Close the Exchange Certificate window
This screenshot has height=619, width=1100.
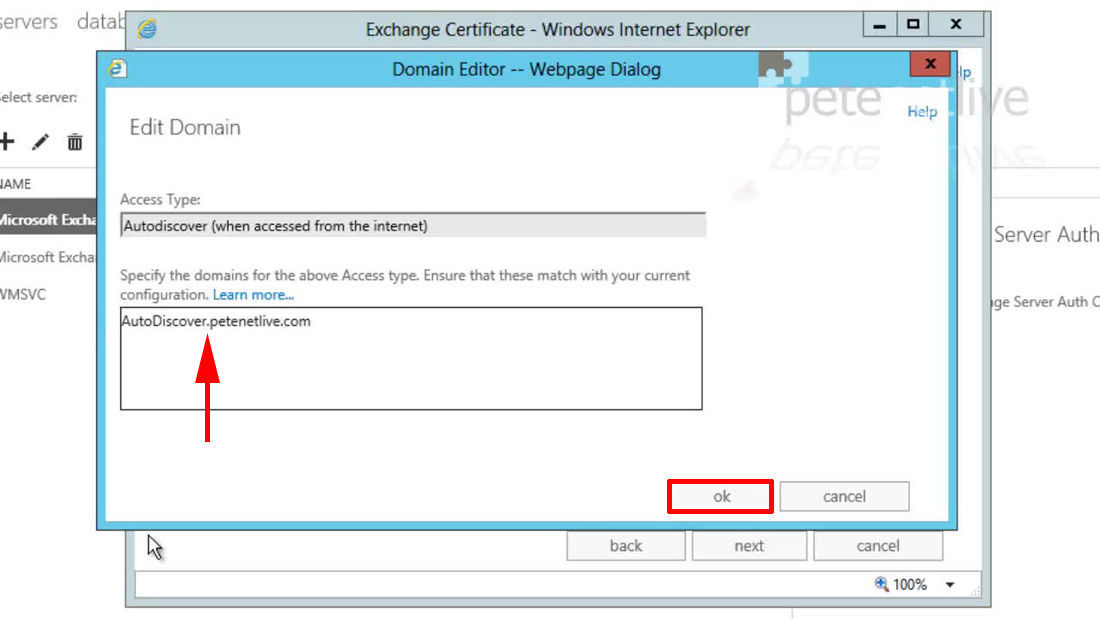click(955, 25)
